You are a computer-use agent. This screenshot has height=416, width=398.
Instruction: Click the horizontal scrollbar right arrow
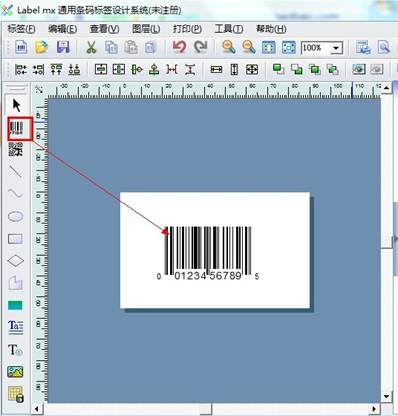(374, 409)
